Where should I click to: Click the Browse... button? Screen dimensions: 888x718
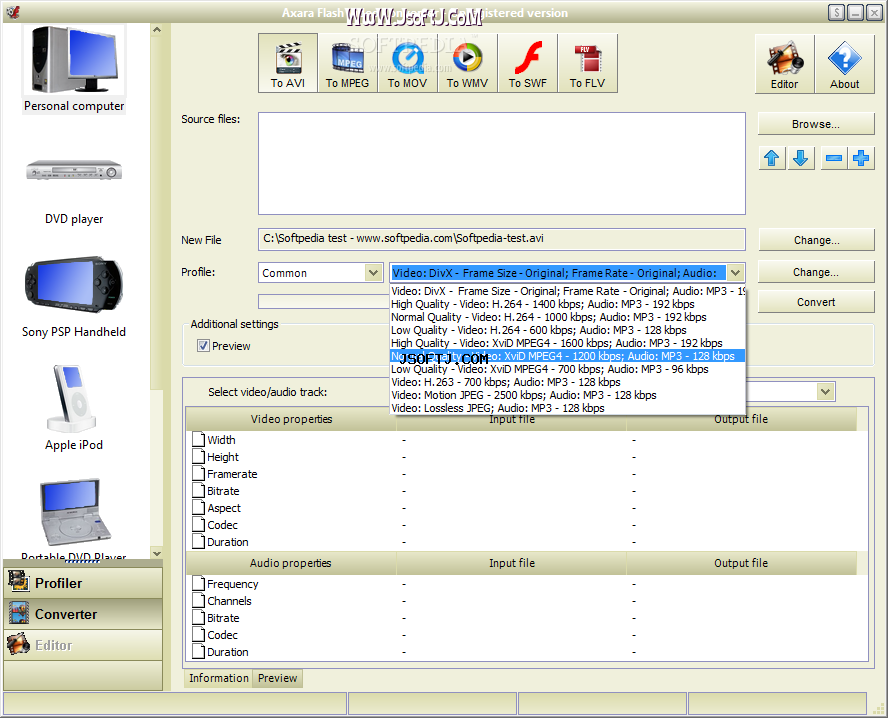point(816,124)
